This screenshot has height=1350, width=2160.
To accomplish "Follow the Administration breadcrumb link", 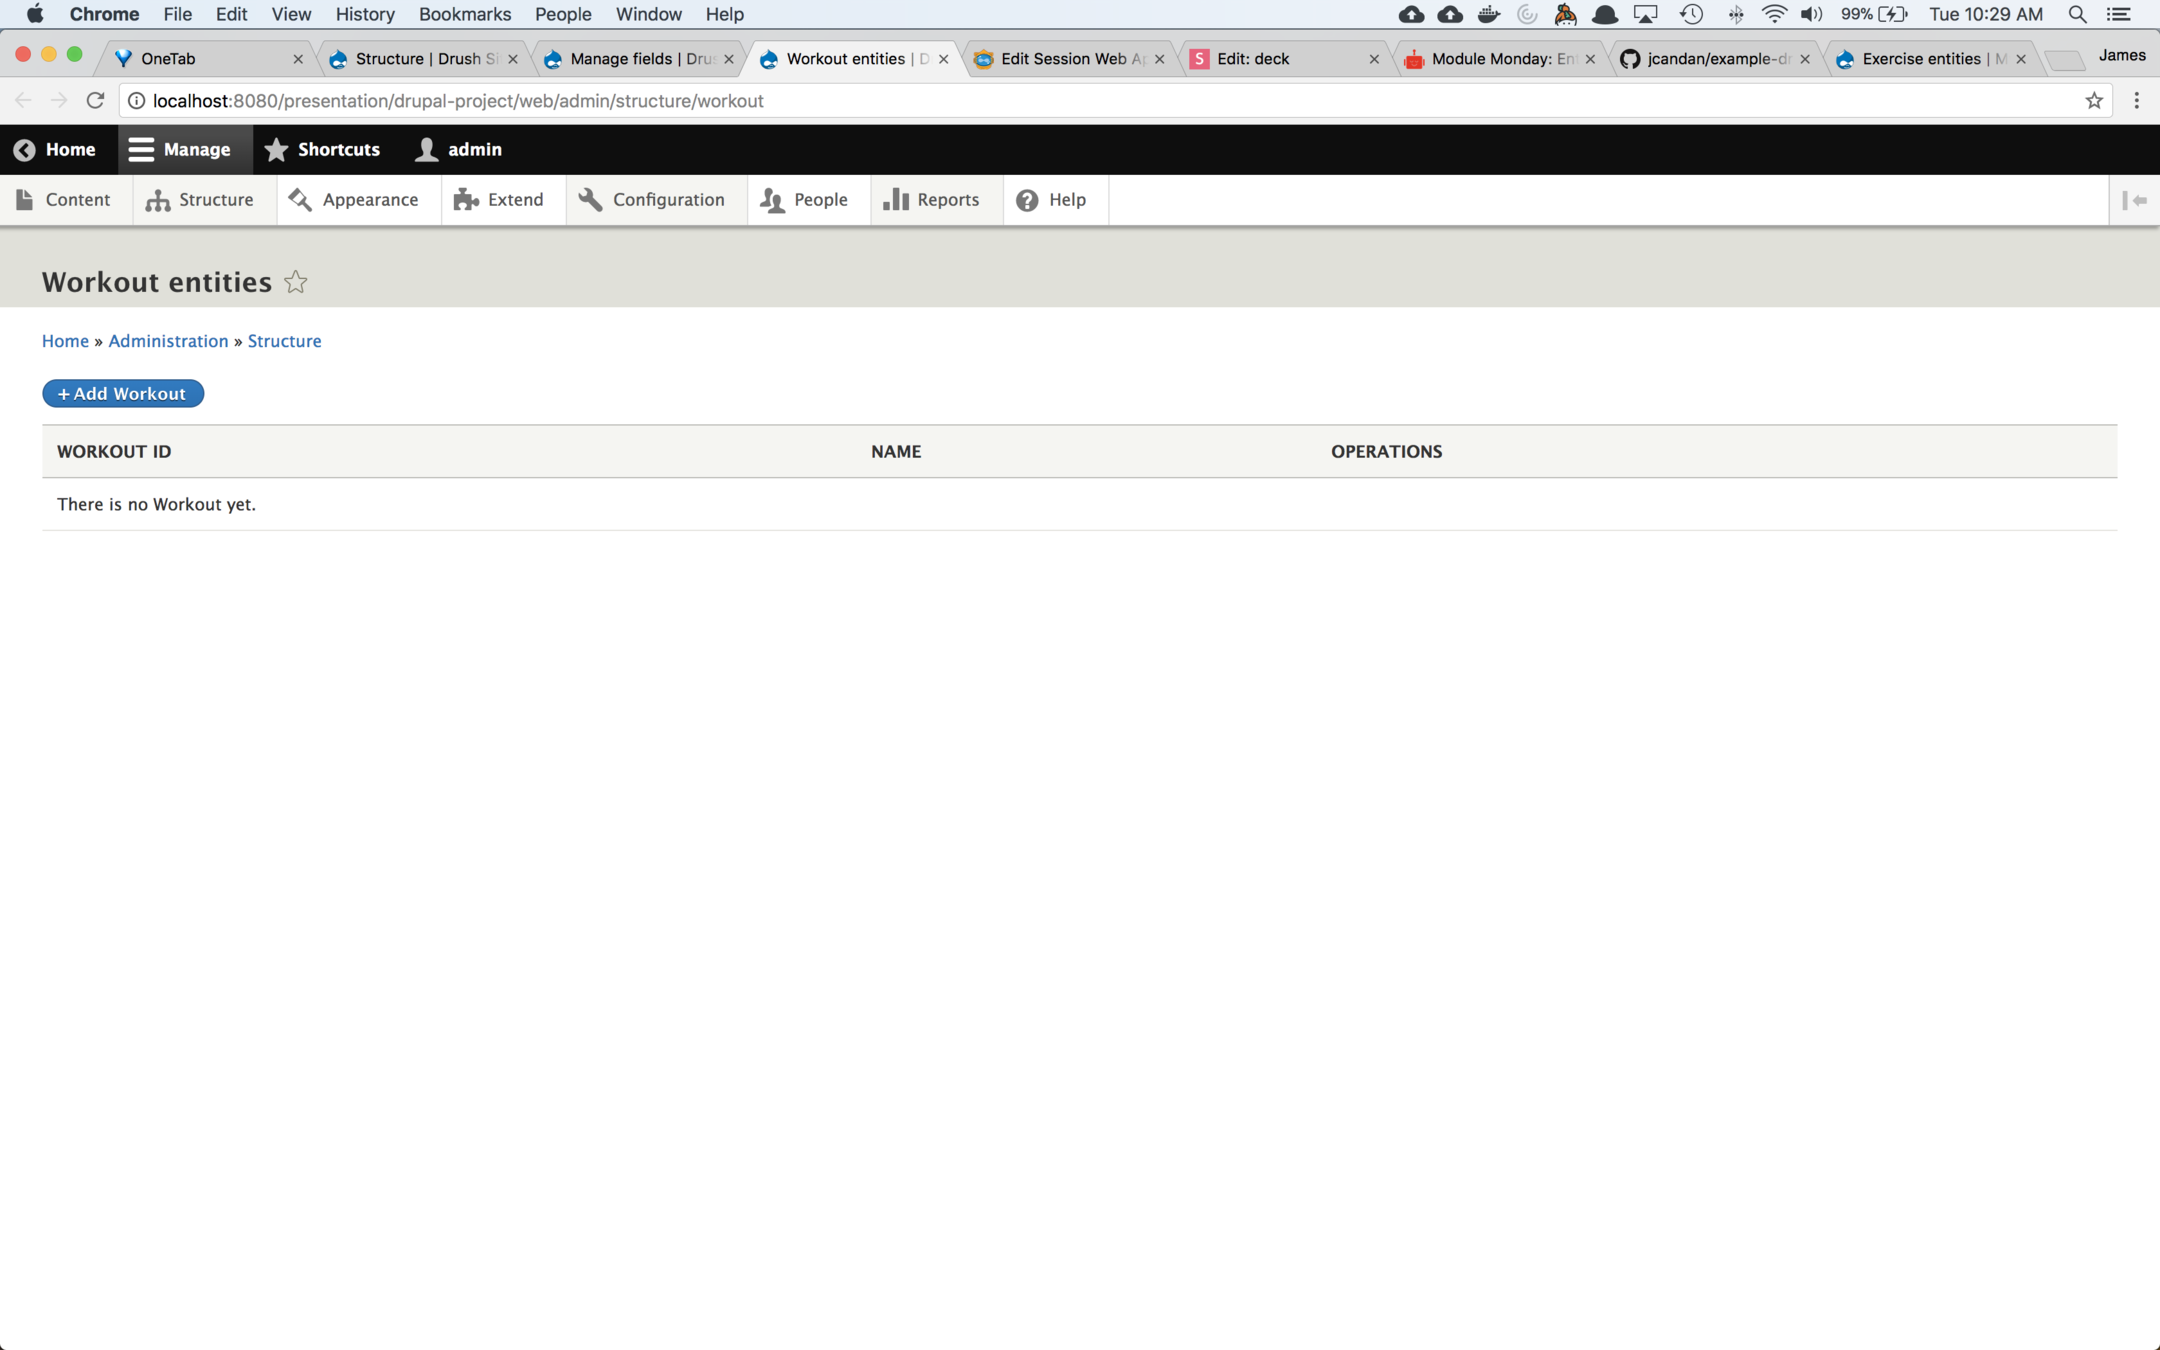I will pos(168,341).
